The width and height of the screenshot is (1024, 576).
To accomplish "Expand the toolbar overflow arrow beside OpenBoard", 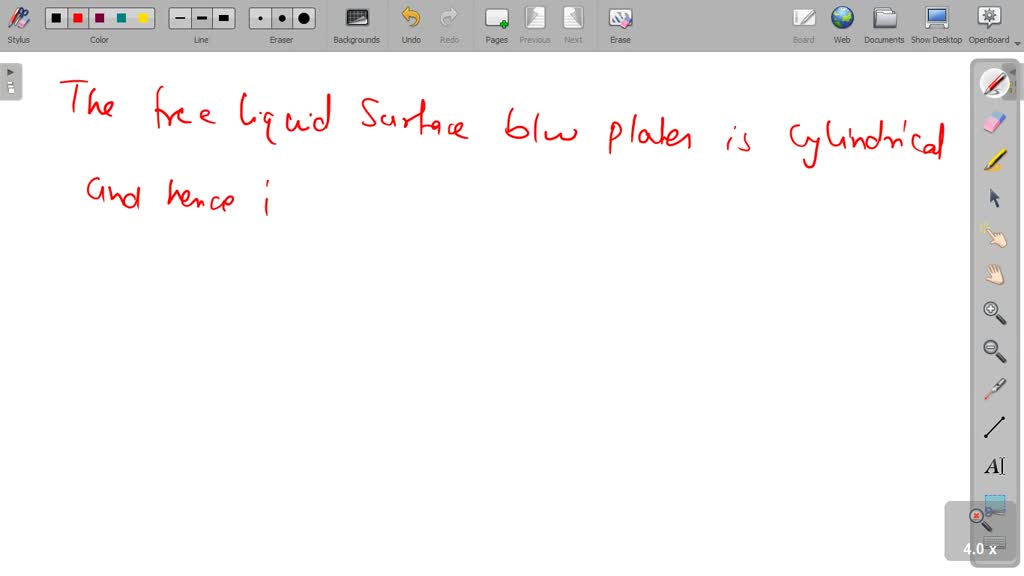I will [1017, 43].
